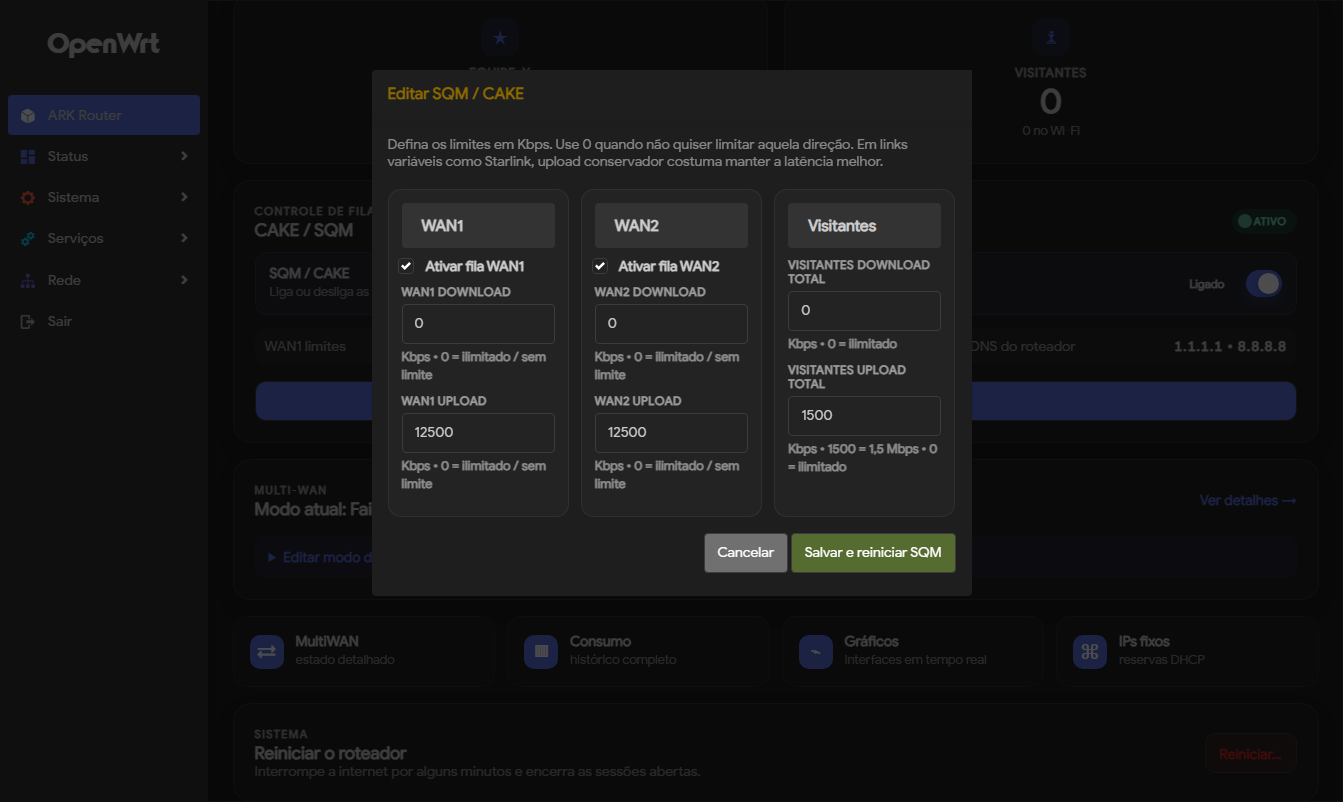Expand the Sistema submenu chevron
Image resolution: width=1343 pixels, height=802 pixels.
tap(184, 197)
